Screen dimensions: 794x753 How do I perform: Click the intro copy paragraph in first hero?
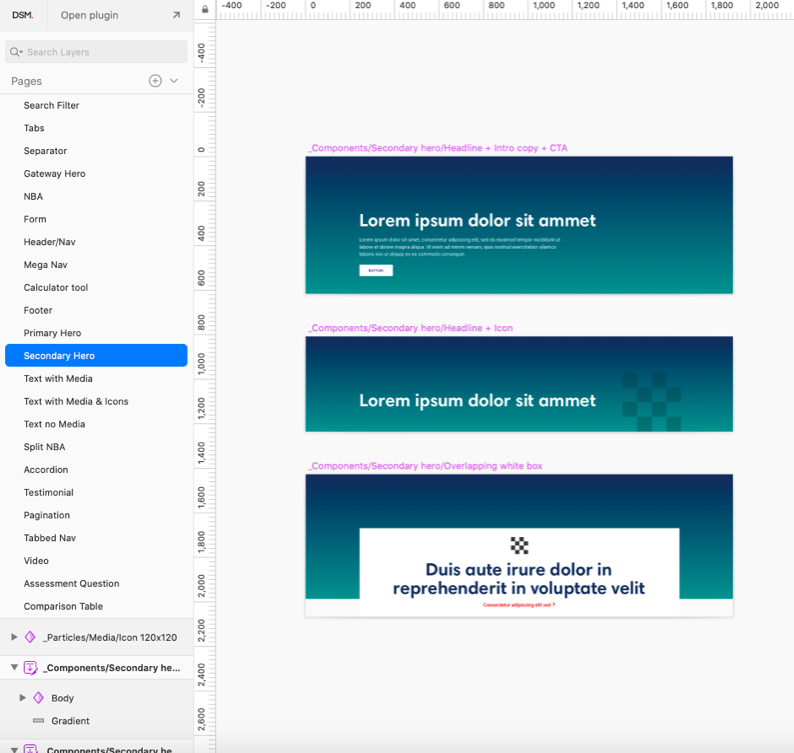[460, 247]
